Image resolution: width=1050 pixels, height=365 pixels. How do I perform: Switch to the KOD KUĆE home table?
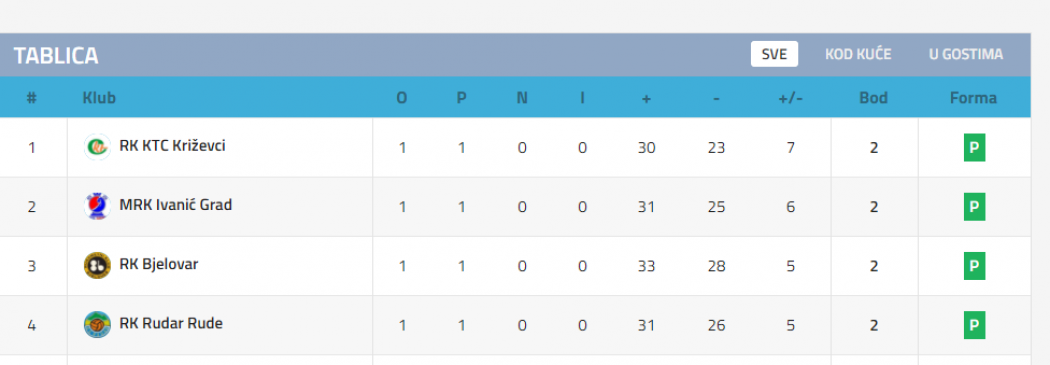pyautogui.click(x=858, y=54)
